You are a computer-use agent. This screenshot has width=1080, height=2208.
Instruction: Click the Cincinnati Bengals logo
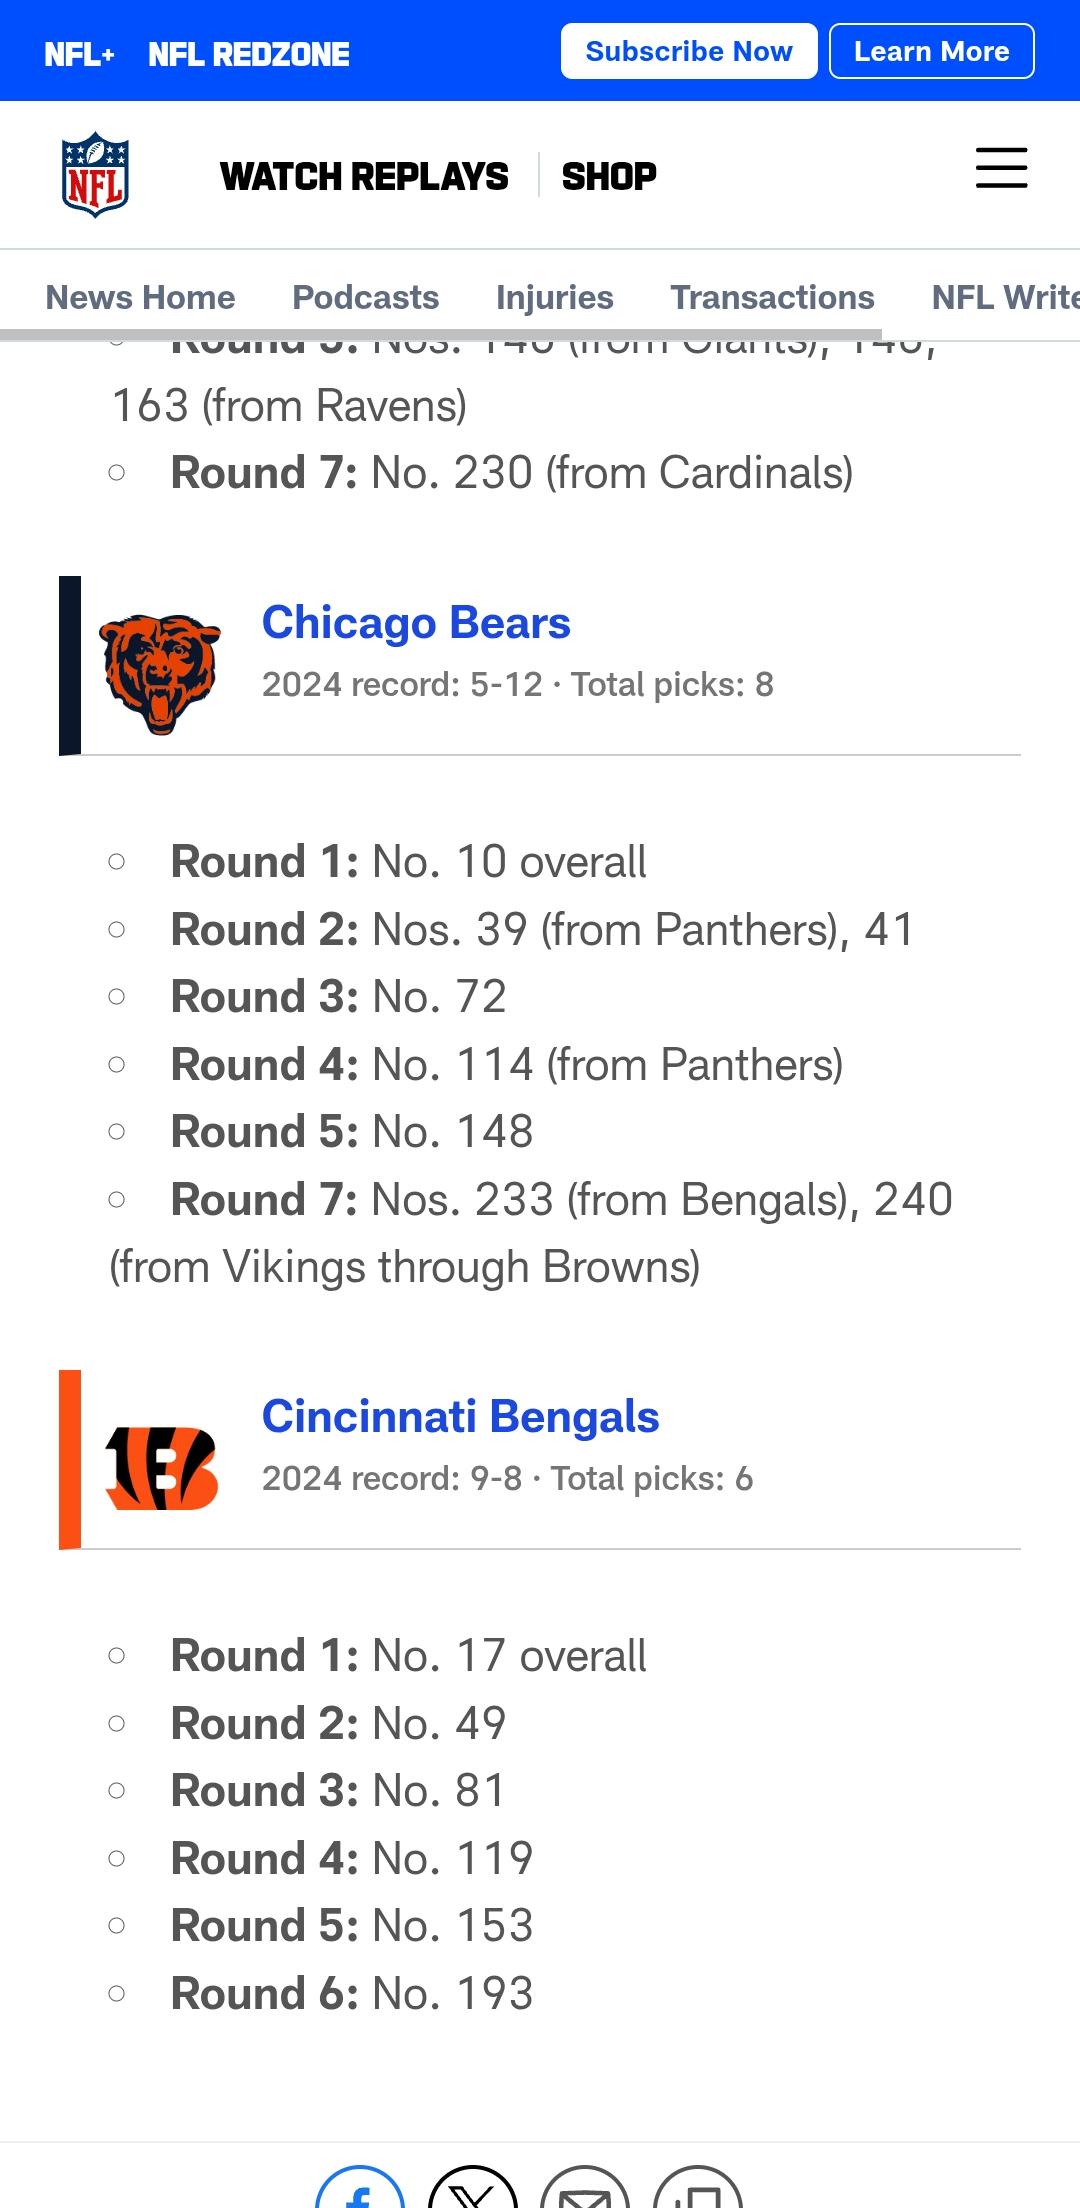(x=161, y=1468)
